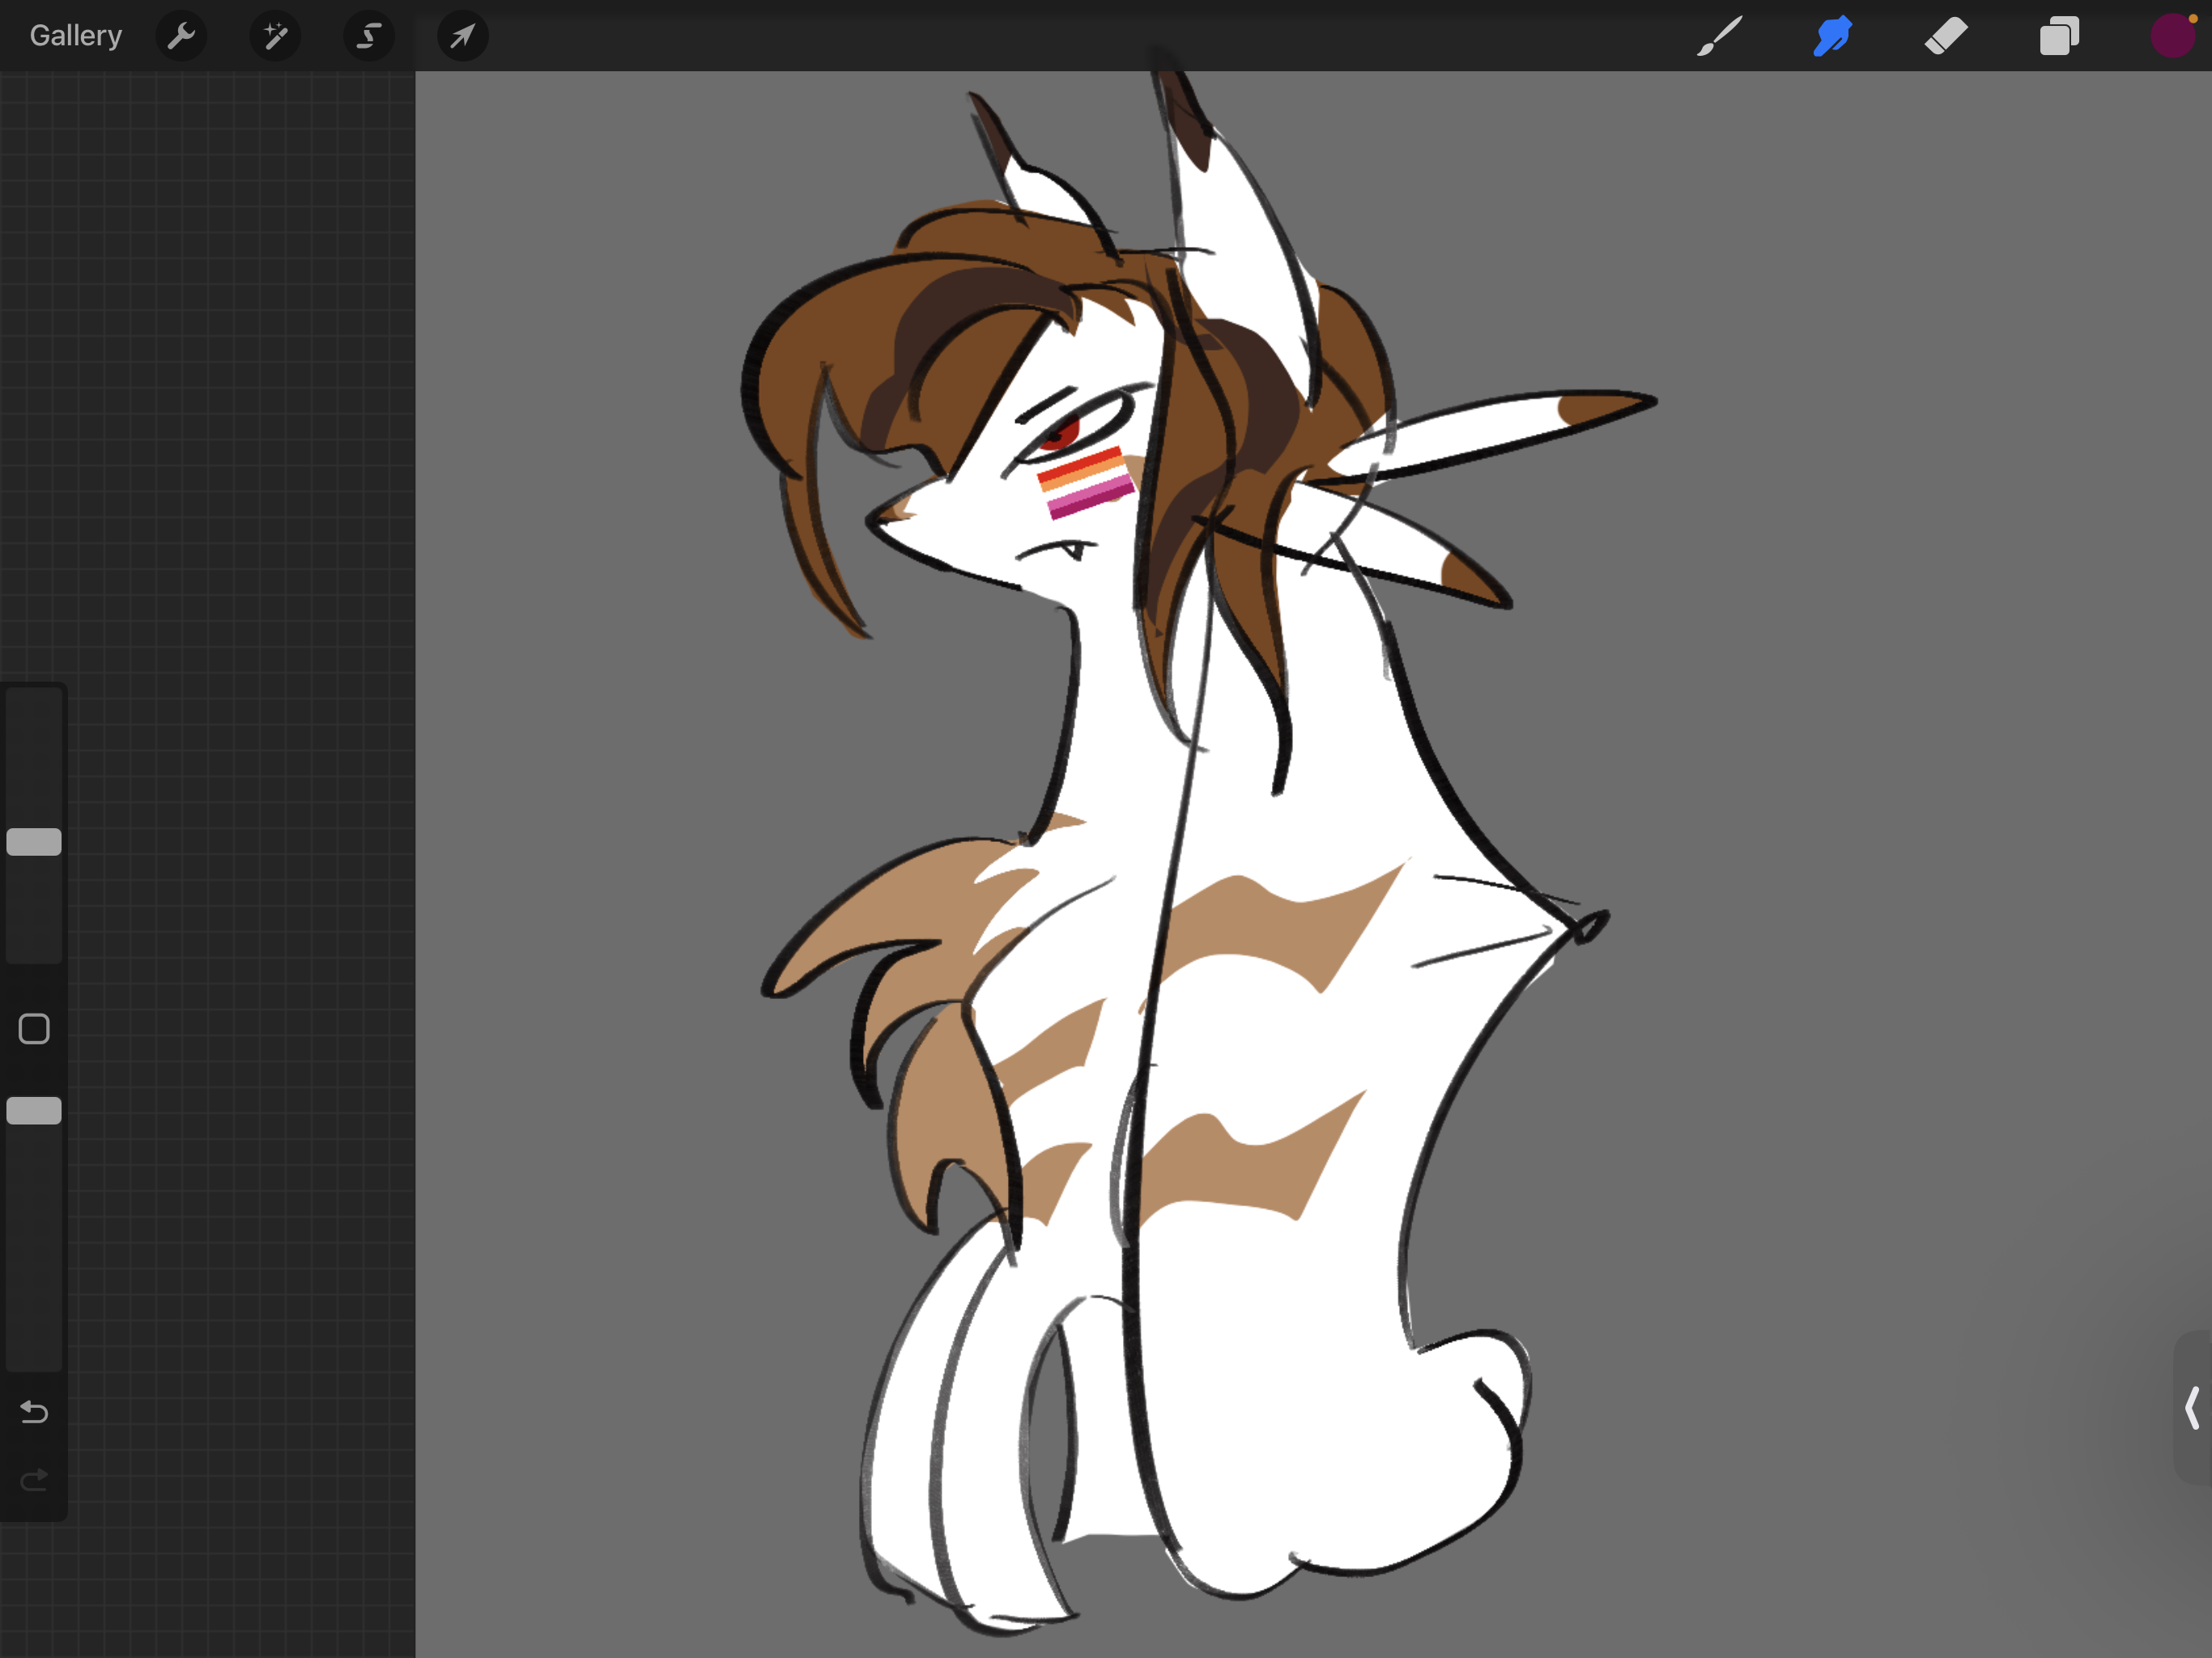
Task: Click the brush opacity slider handle
Action: [x=34, y=1110]
